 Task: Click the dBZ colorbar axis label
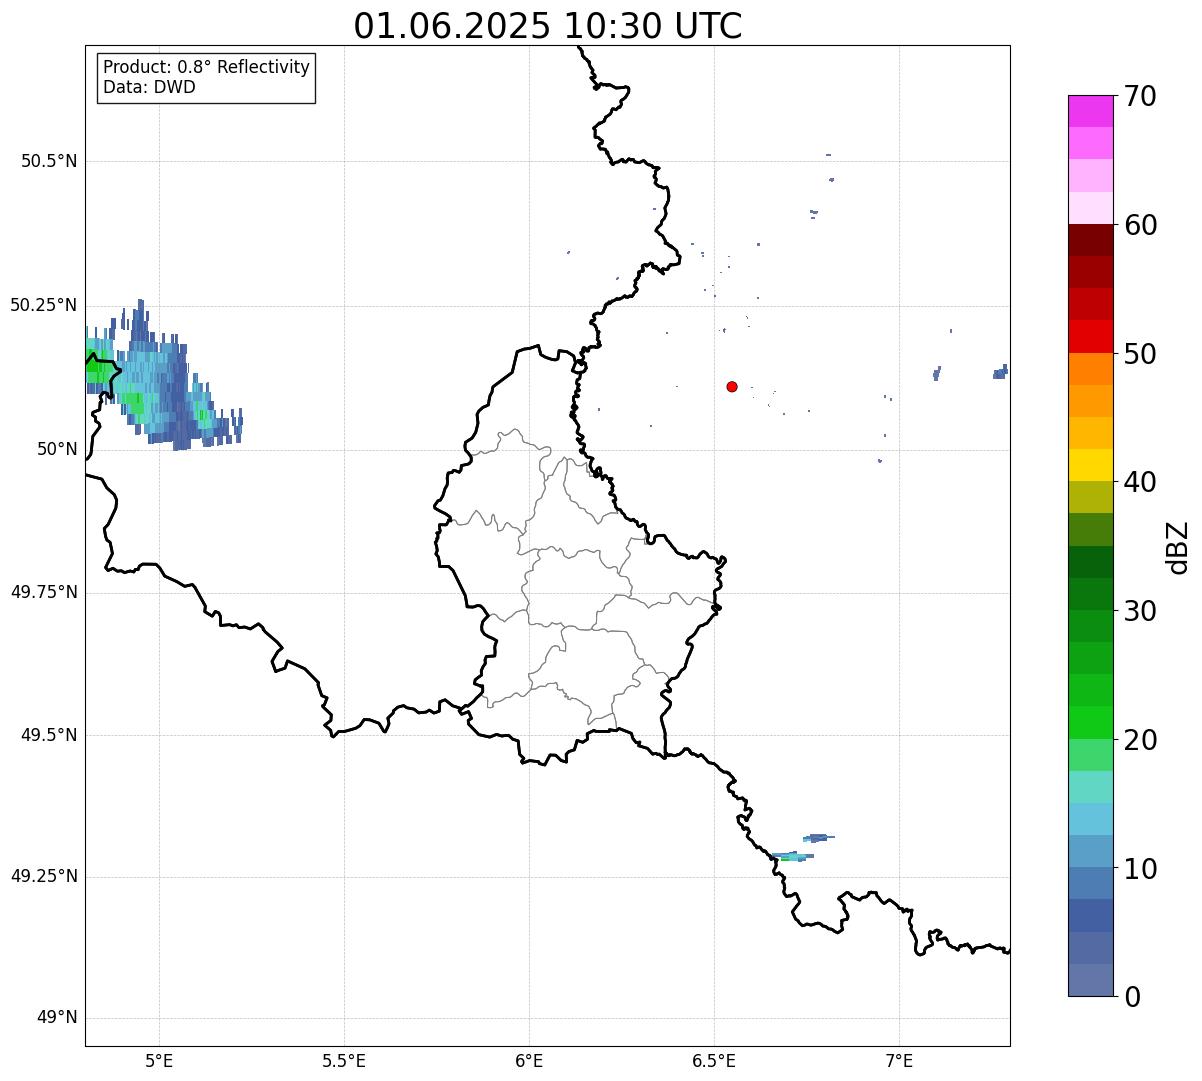(x=1178, y=547)
